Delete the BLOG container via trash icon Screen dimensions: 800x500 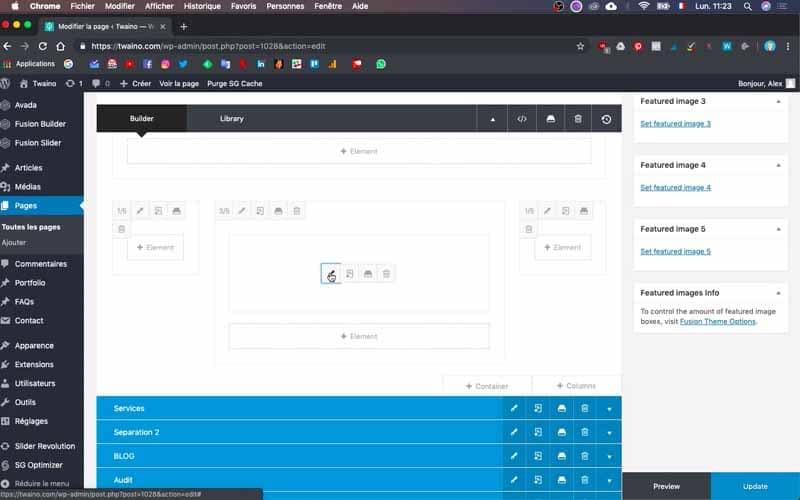point(585,456)
